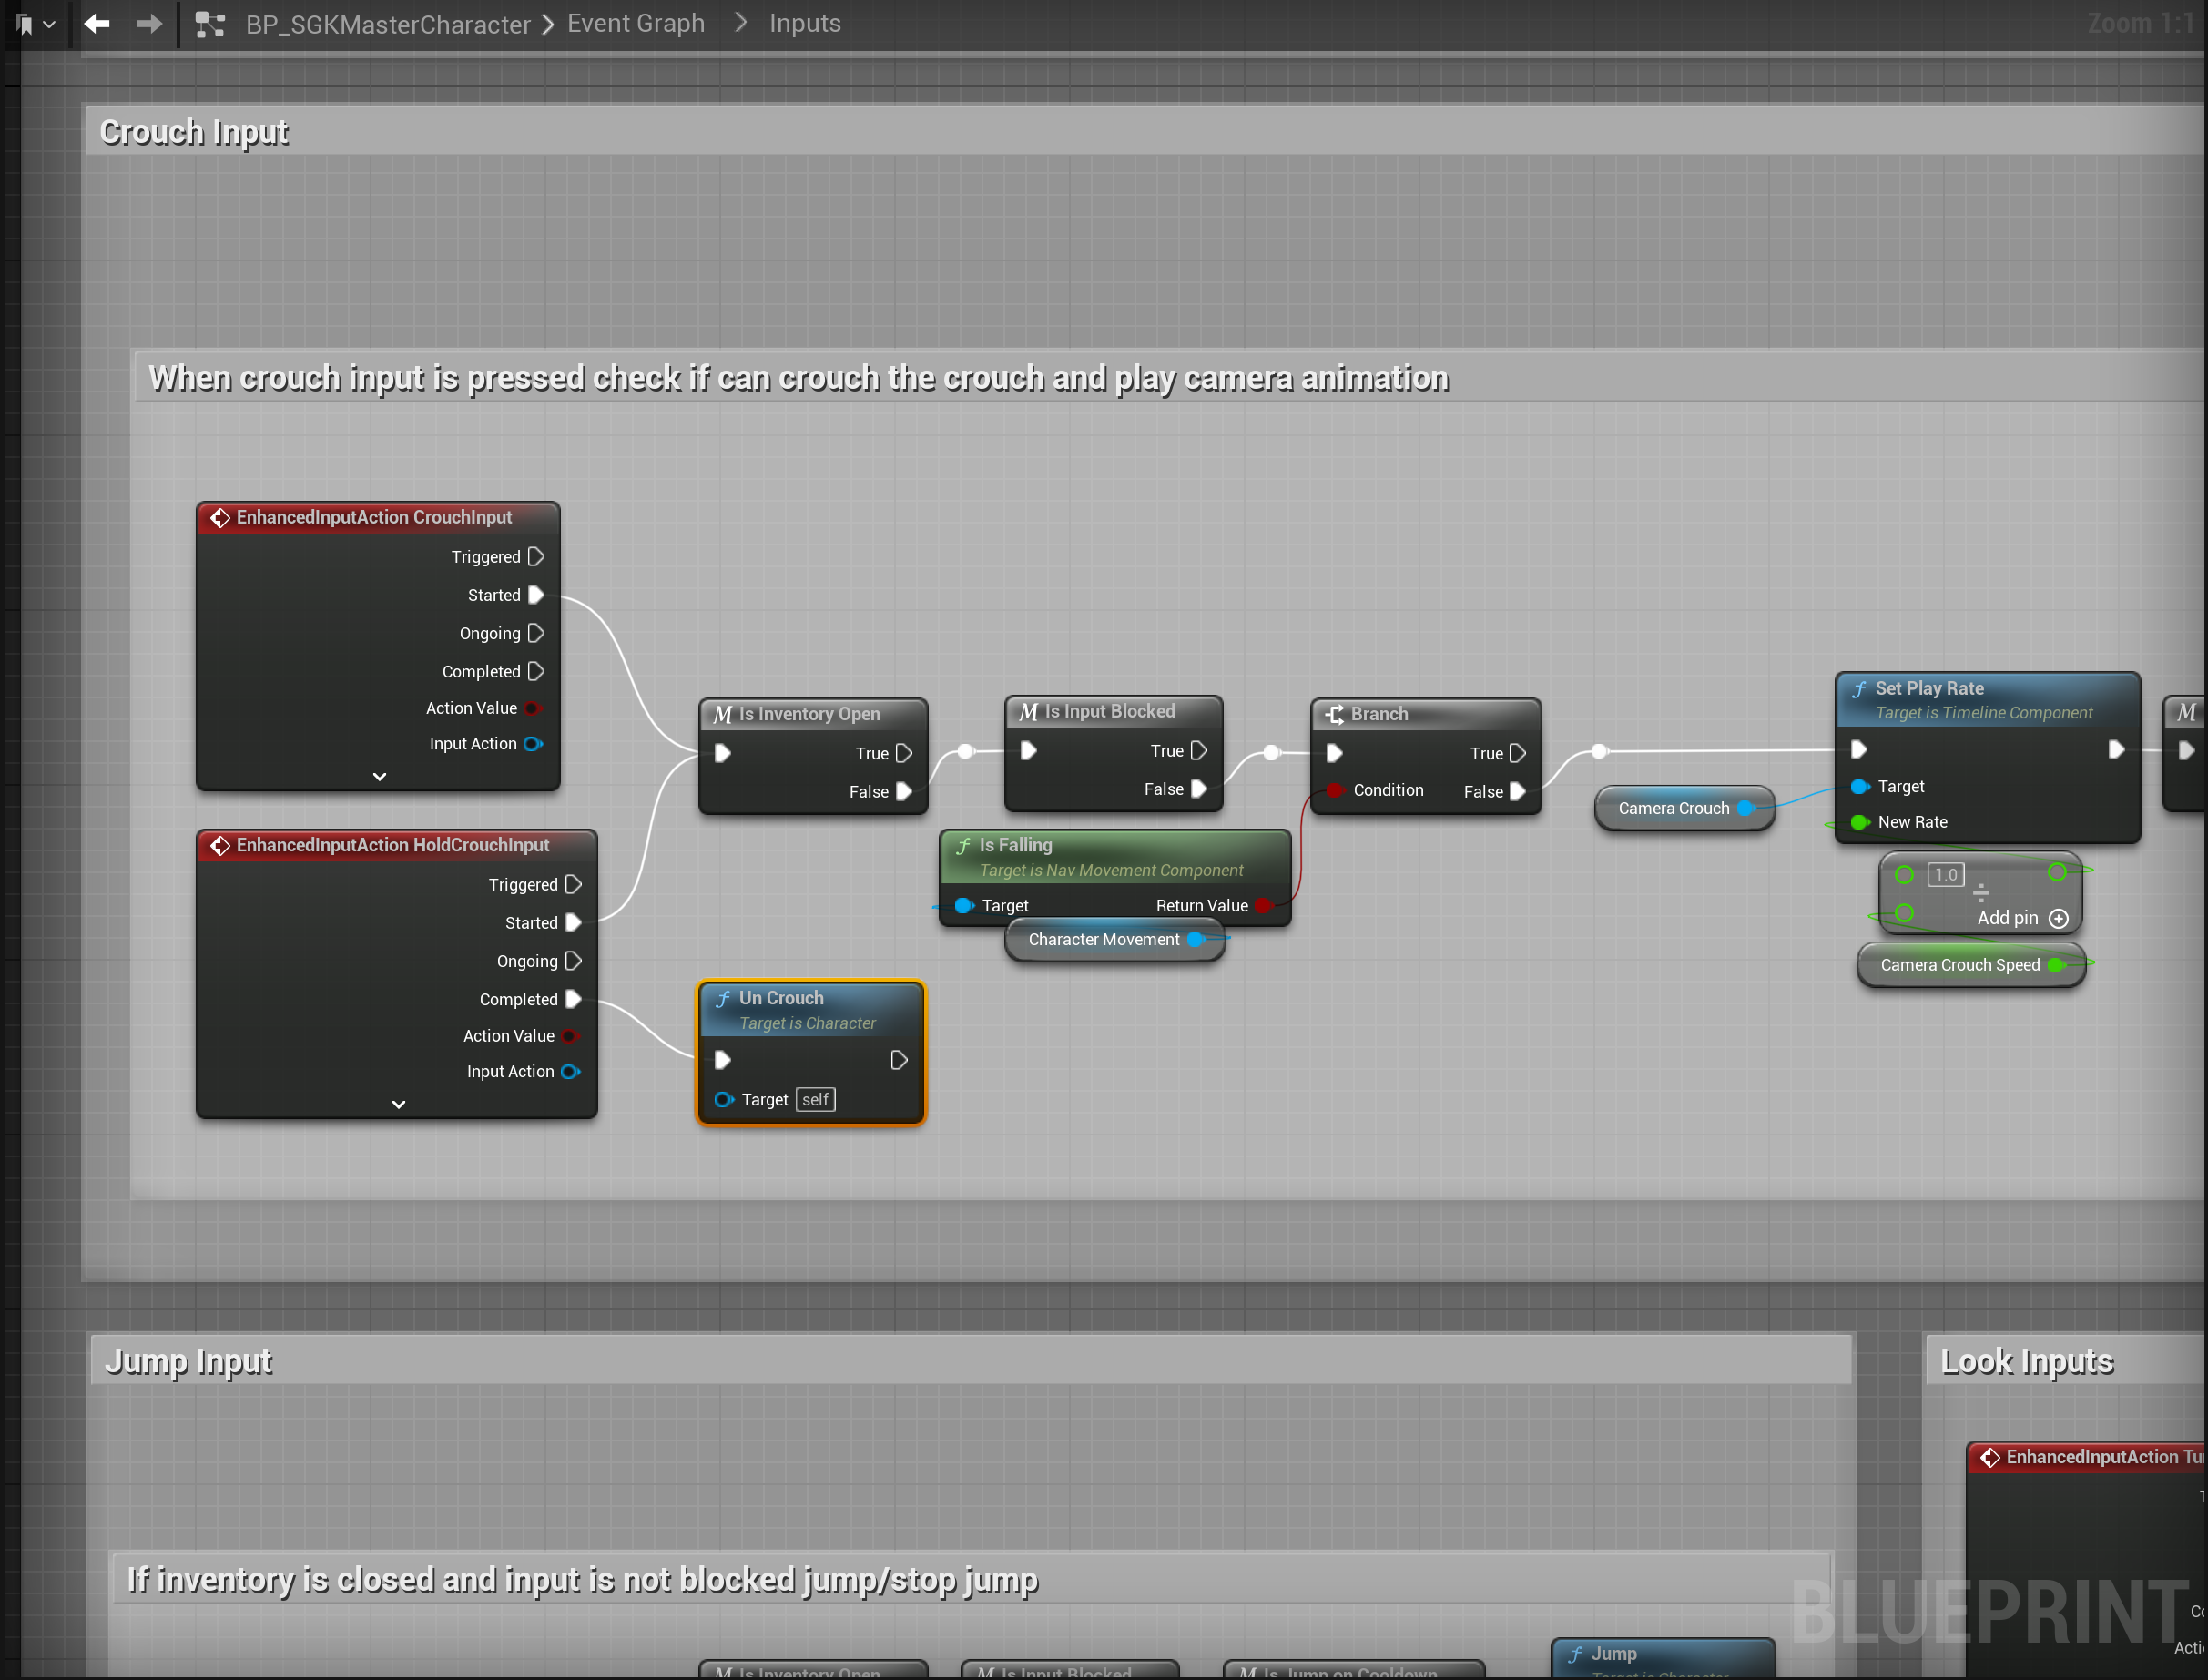Click the blueprint graph icon beside BP_SGKMasterCharacter
Viewport: 2208px width, 1680px height.
tap(209, 24)
